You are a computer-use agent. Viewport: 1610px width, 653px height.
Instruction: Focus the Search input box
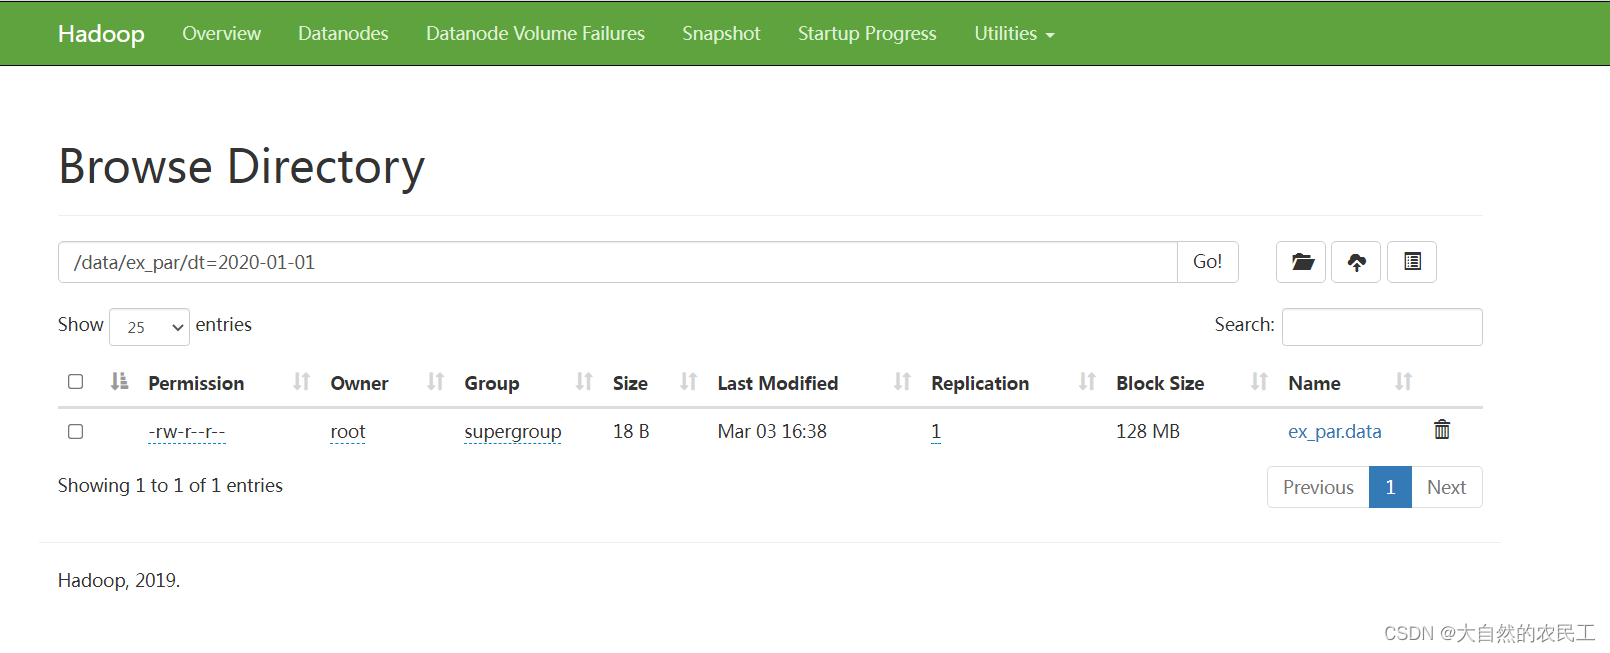tap(1382, 327)
